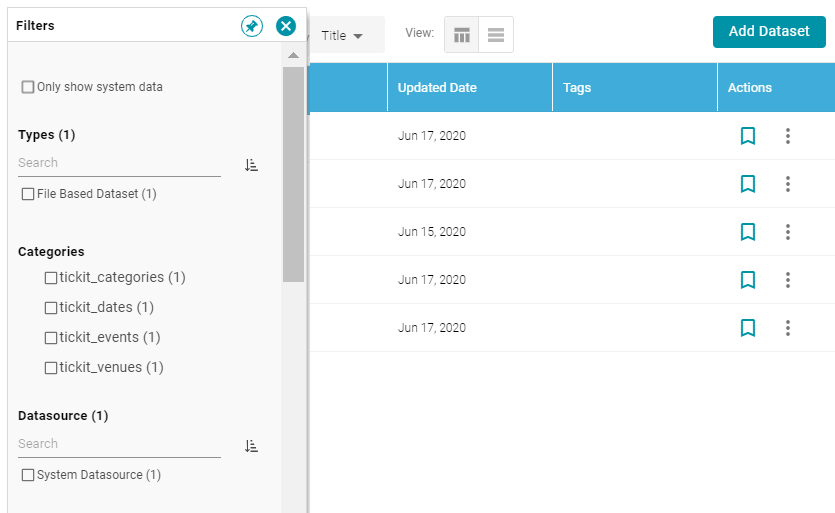Sort the Types filter list
Viewport: 835px width, 513px height.
[x=251, y=165]
